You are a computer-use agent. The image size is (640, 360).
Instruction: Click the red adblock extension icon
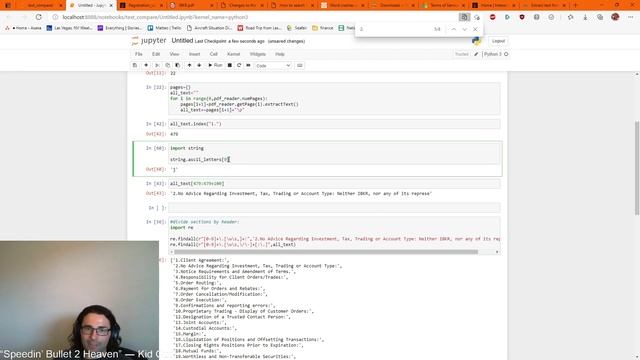[492, 17]
